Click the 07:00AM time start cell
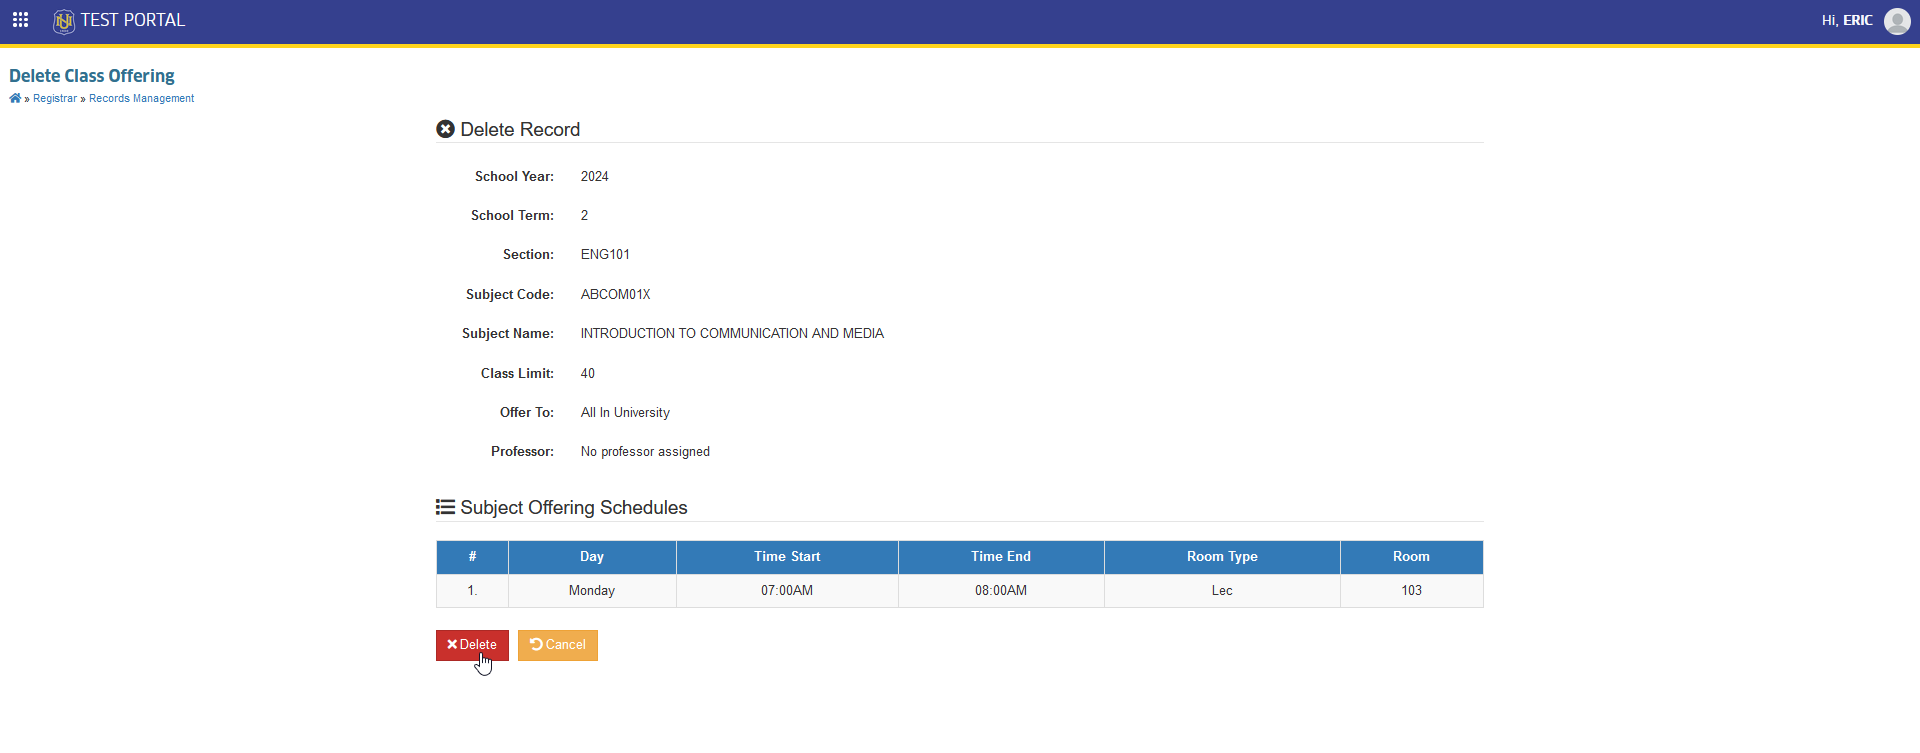This screenshot has height=753, width=1920. click(787, 591)
